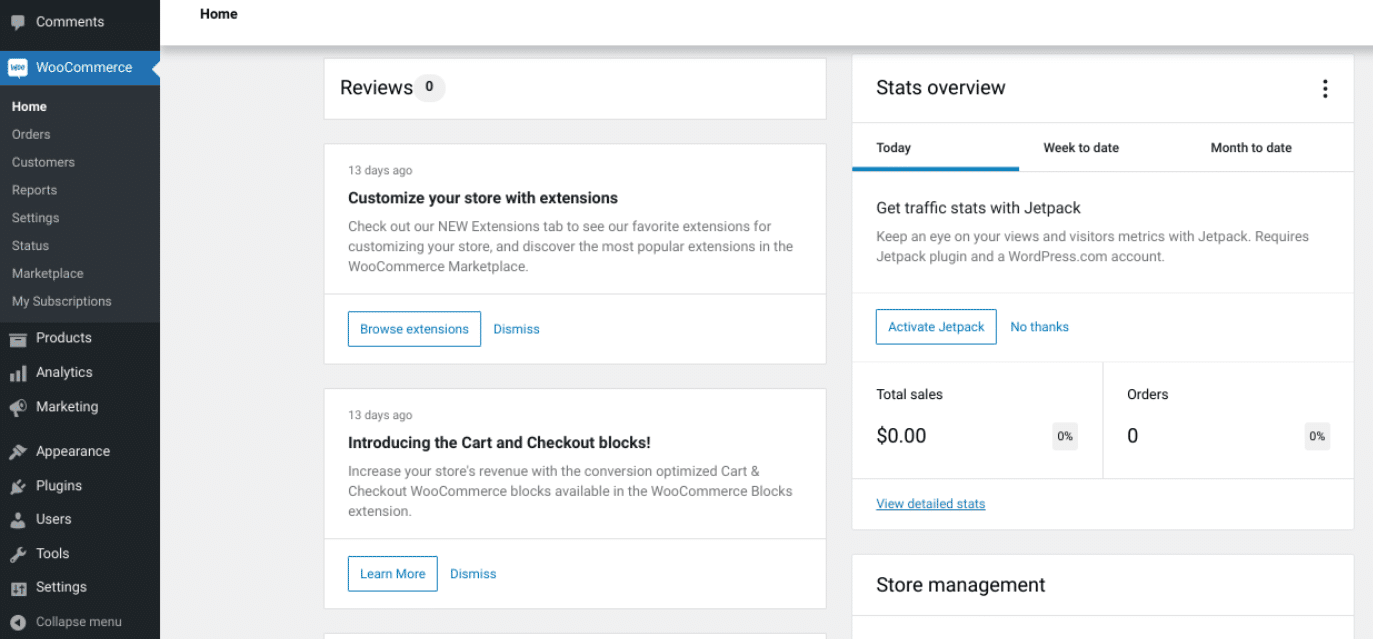Image resolution: width=1373 pixels, height=639 pixels.
Task: Click the Settings sidebar icon
Action: 18,587
